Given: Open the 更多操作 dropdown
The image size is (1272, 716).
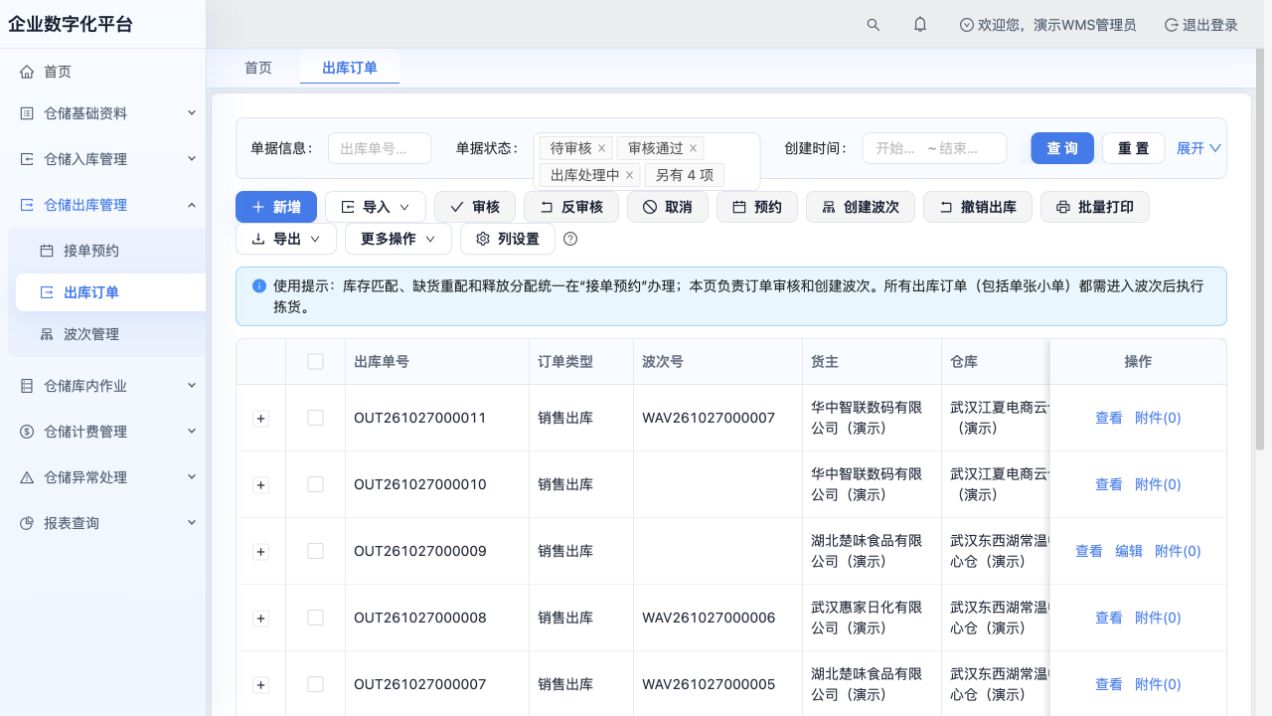Looking at the screenshot, I should pyautogui.click(x=398, y=239).
